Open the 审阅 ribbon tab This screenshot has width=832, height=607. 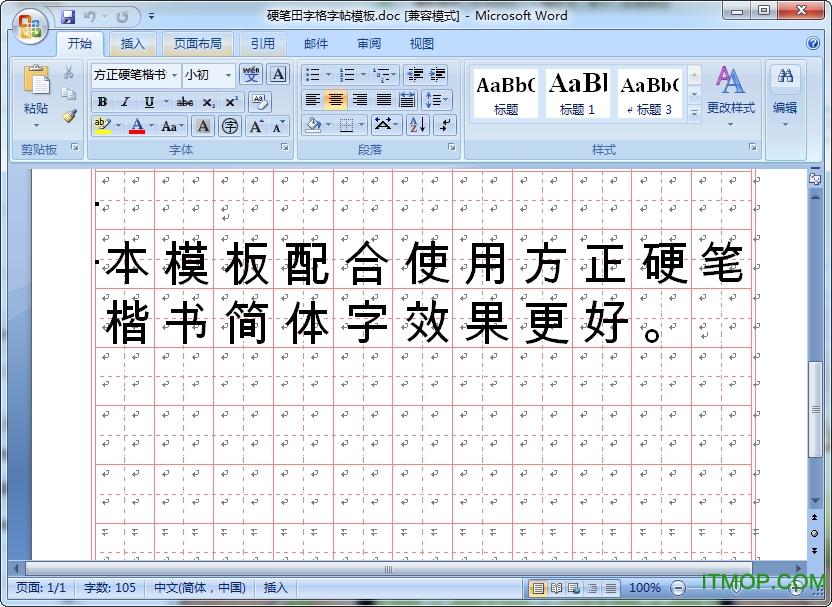368,44
